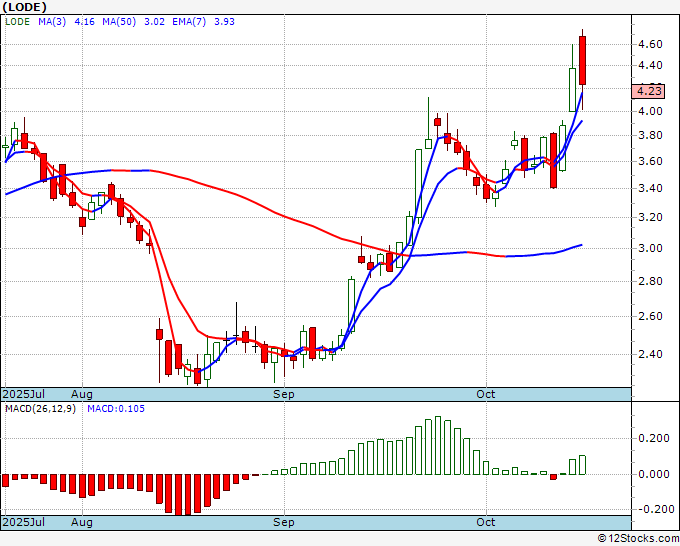Select the 0.200 MACD axis label

point(654,438)
